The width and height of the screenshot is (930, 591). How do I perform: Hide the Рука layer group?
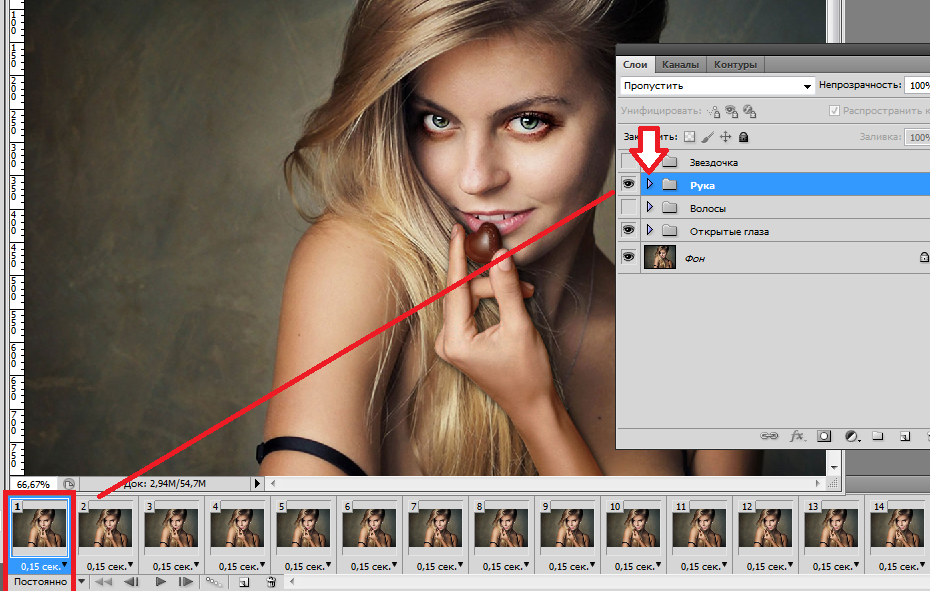(628, 185)
